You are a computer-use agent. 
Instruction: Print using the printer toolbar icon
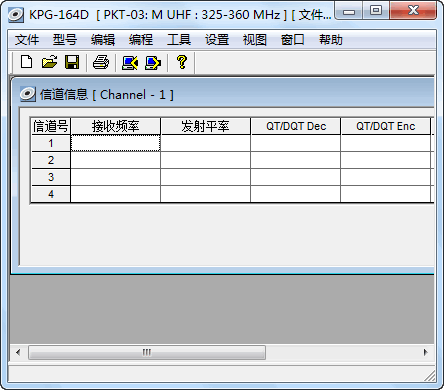tap(101, 62)
